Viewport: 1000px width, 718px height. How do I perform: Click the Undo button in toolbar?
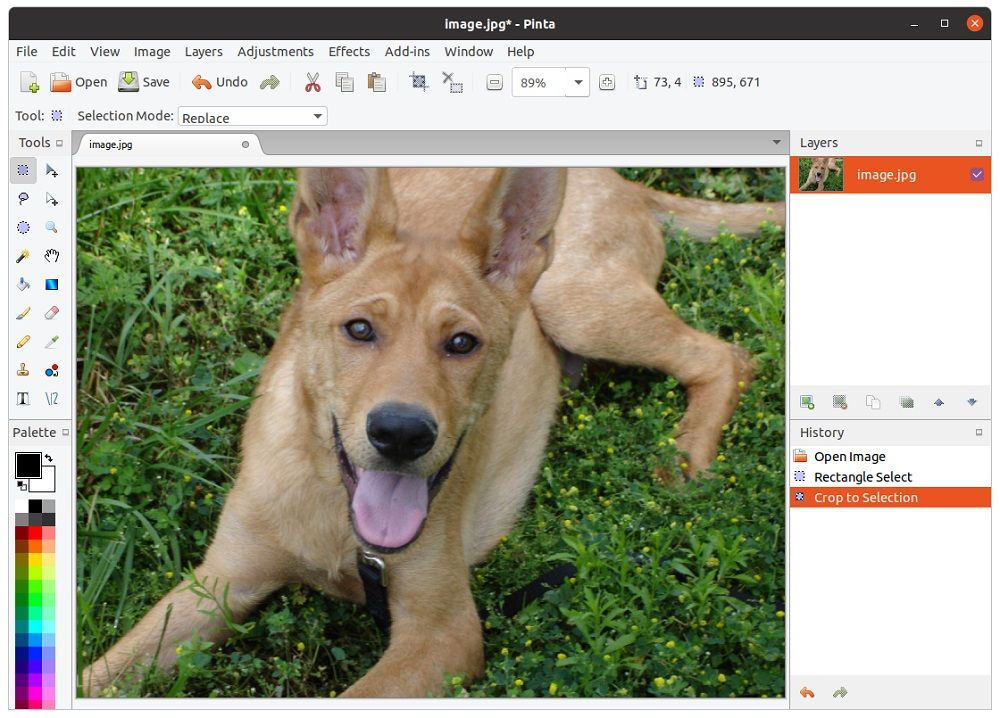220,83
